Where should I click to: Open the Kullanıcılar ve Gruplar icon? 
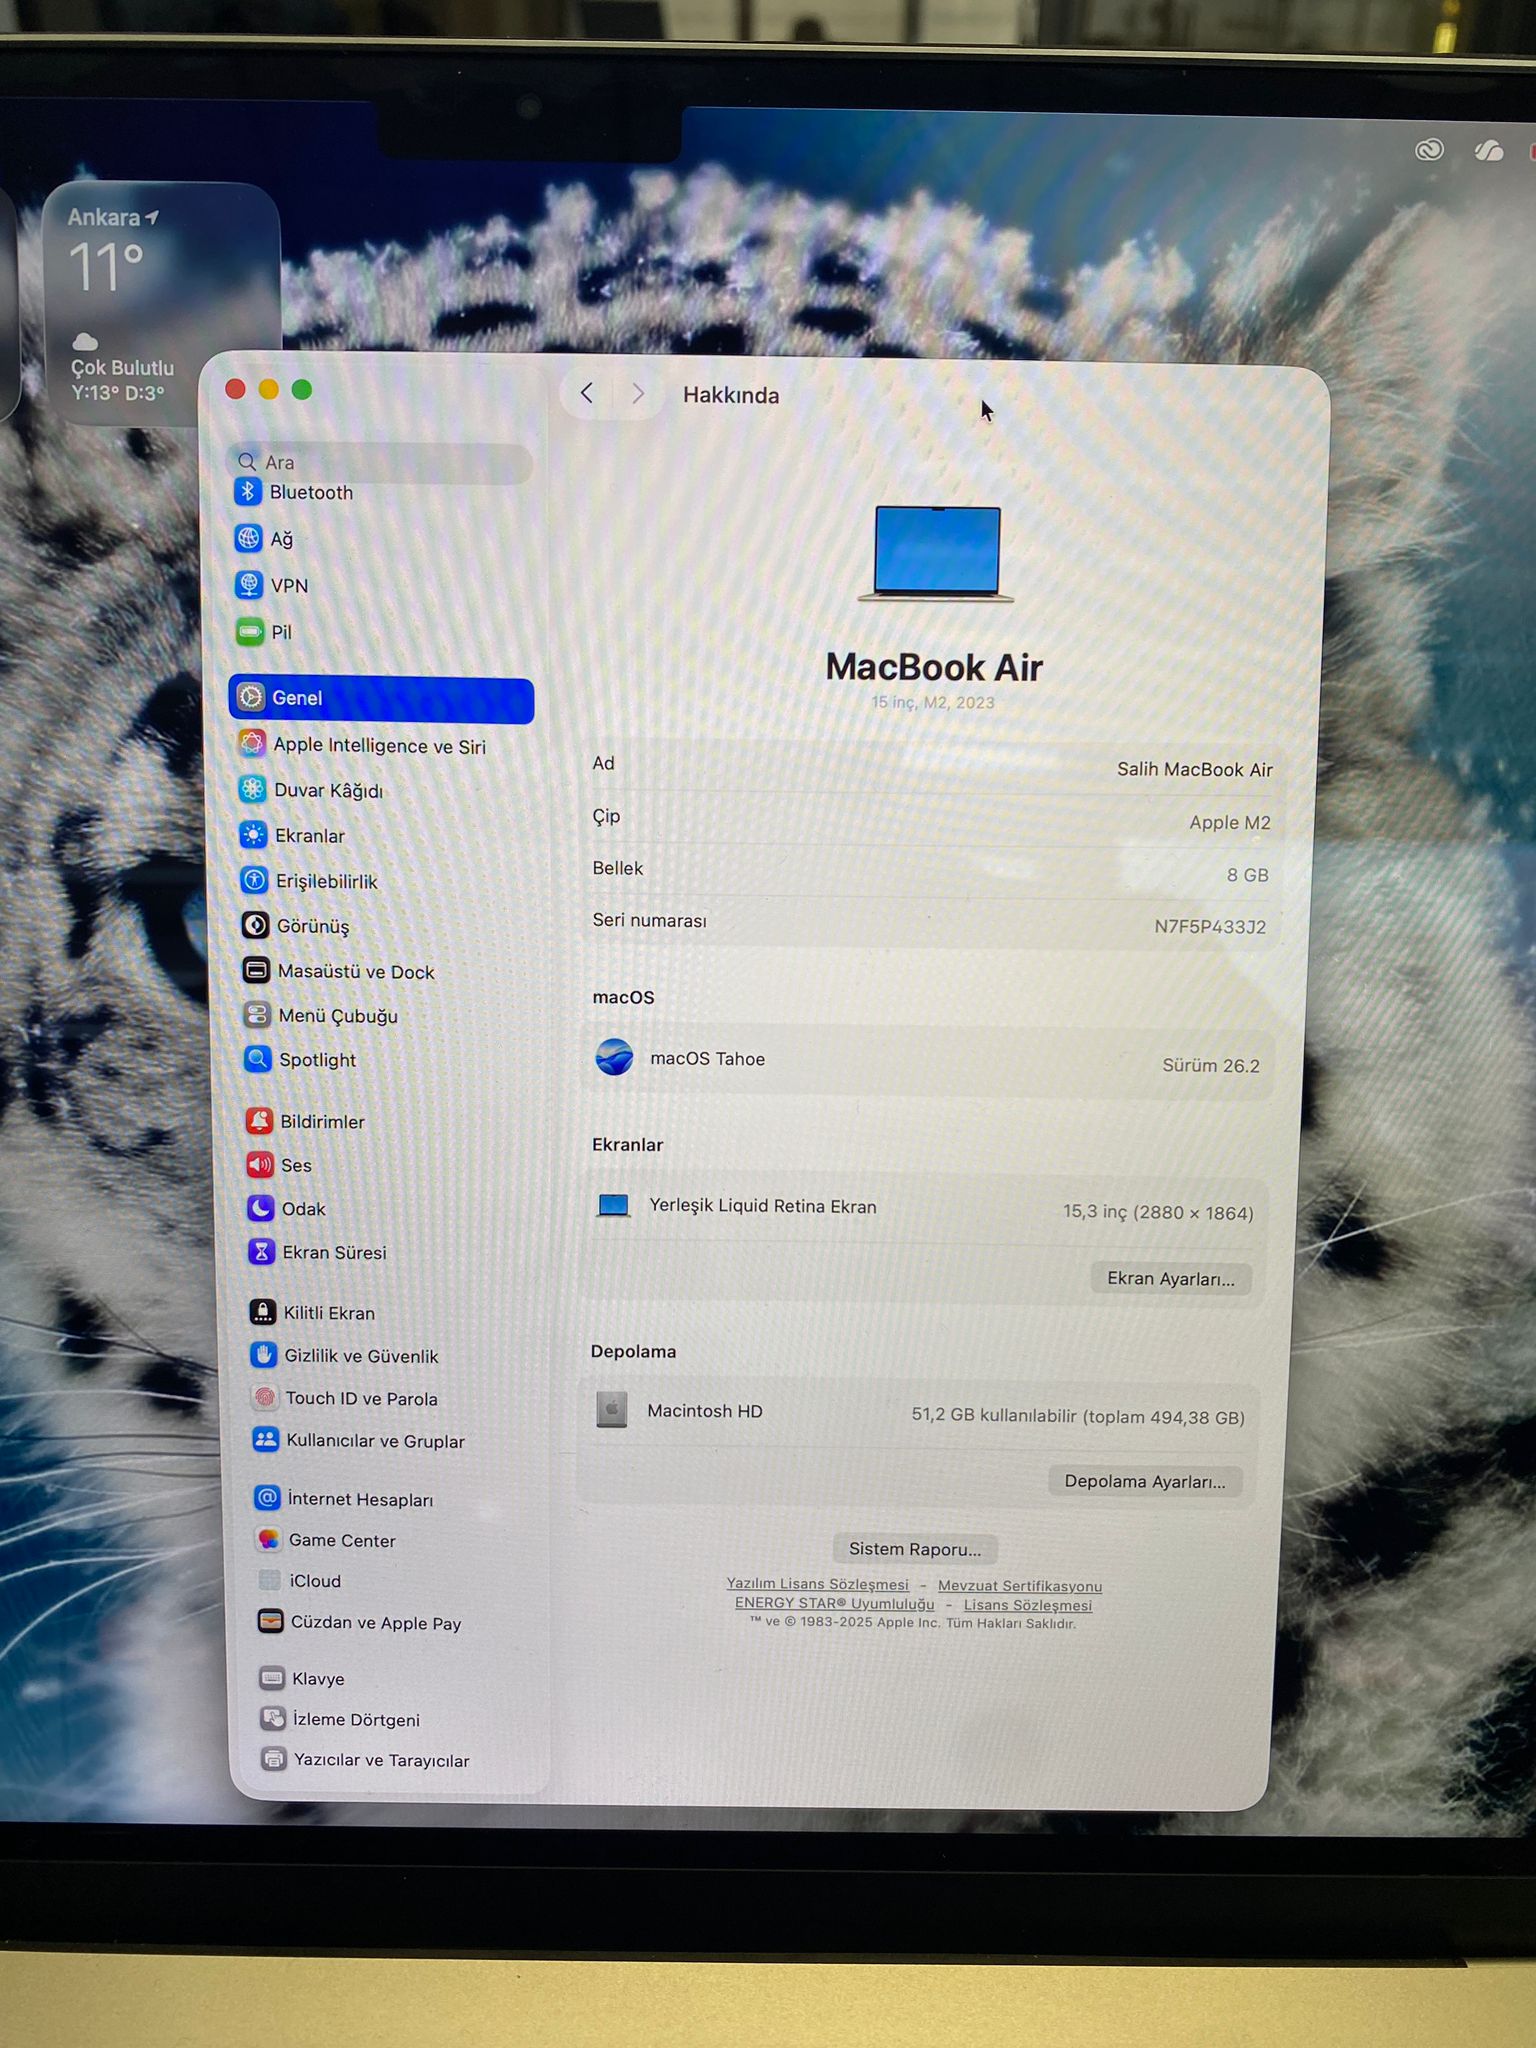[x=266, y=1439]
